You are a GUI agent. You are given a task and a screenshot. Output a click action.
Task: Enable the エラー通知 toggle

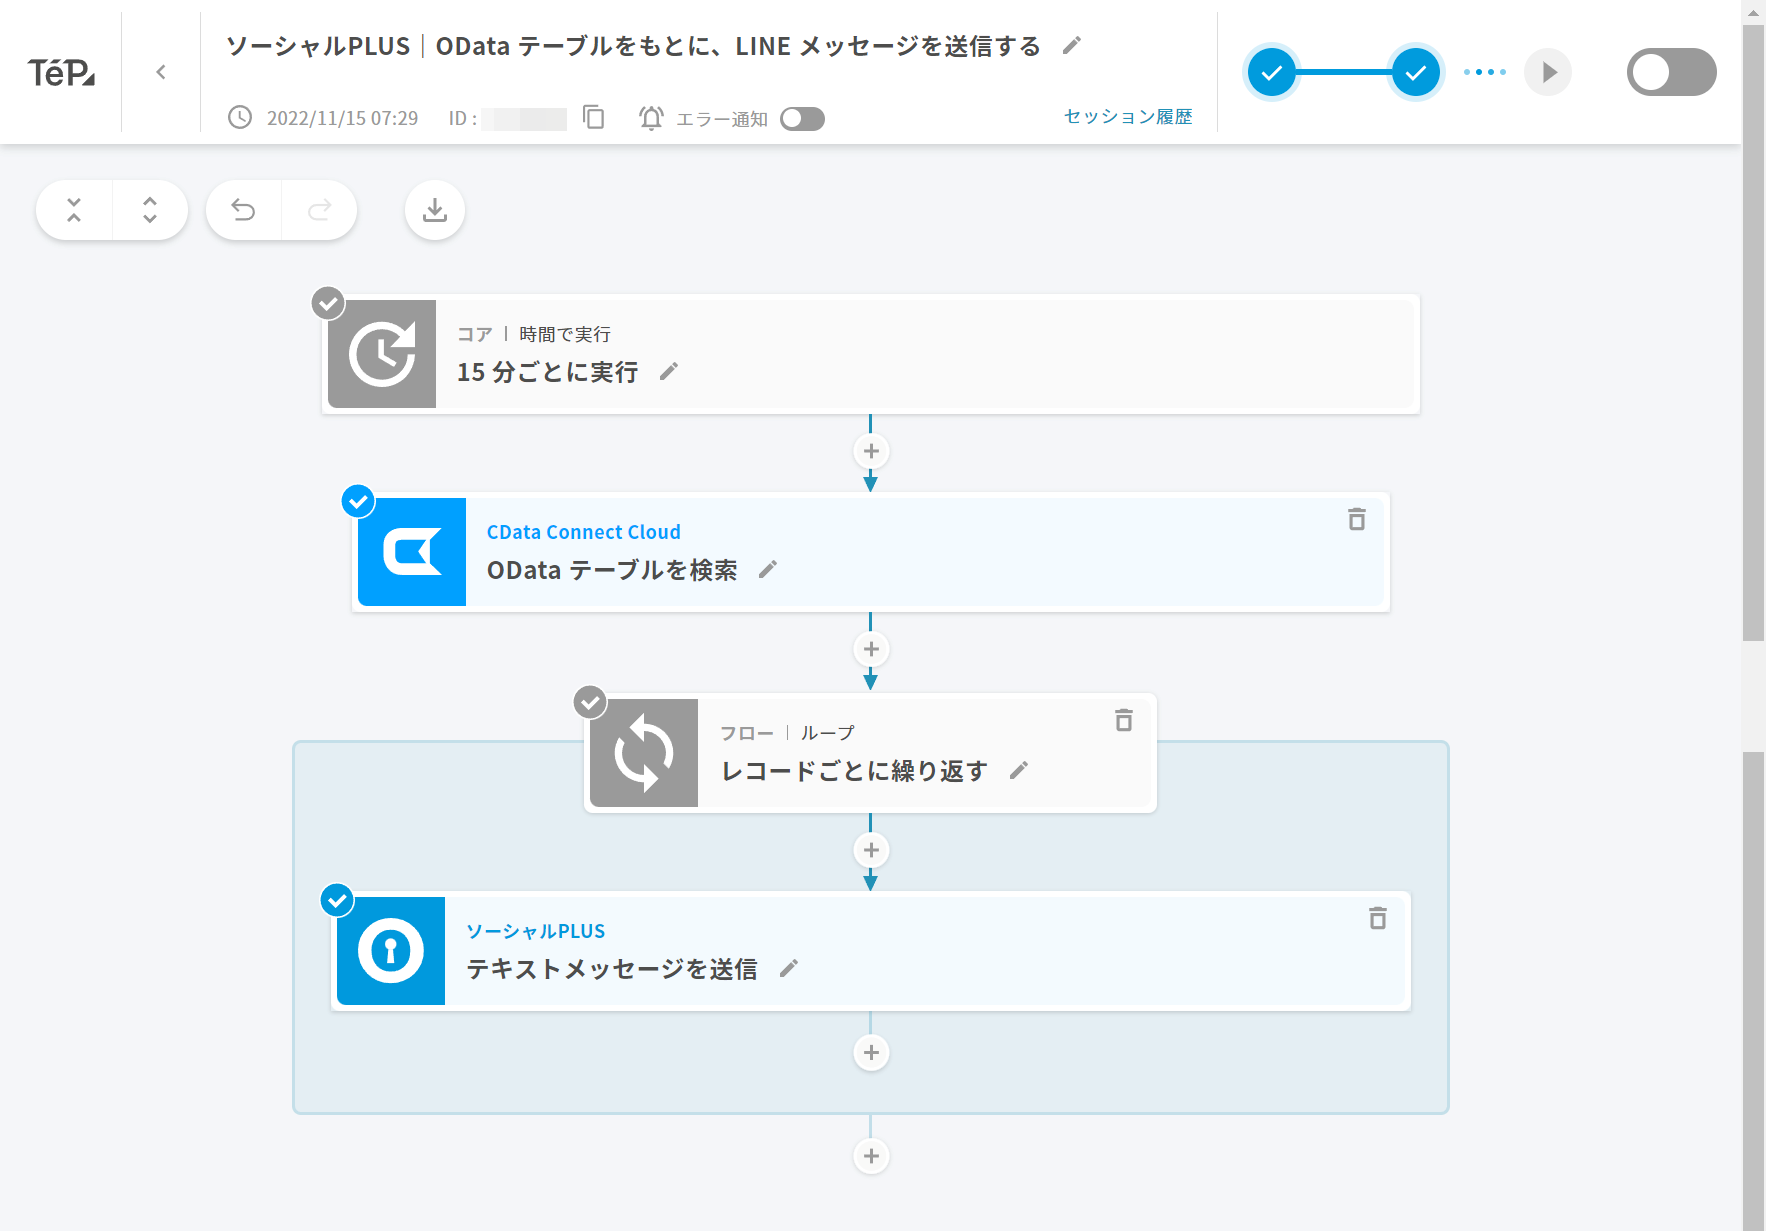pos(803,119)
